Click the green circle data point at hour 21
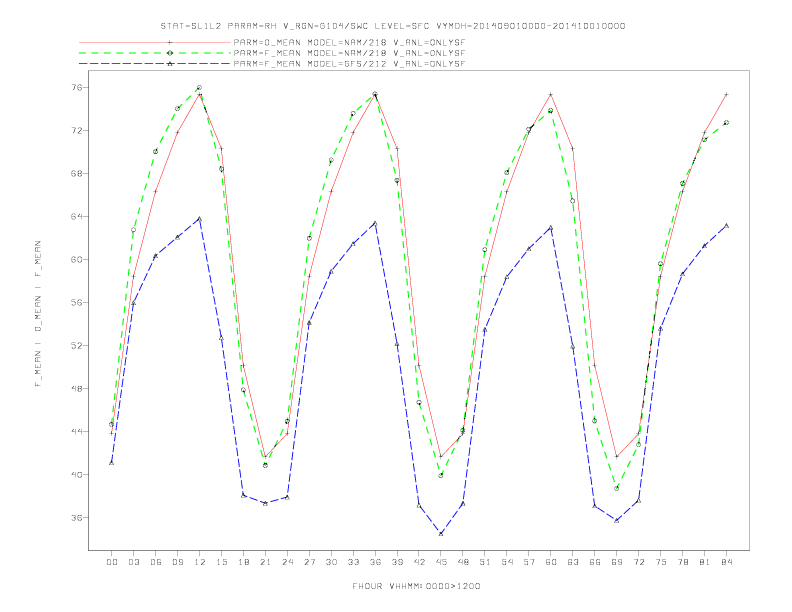Screen dimensions: 792x612 pos(265,465)
